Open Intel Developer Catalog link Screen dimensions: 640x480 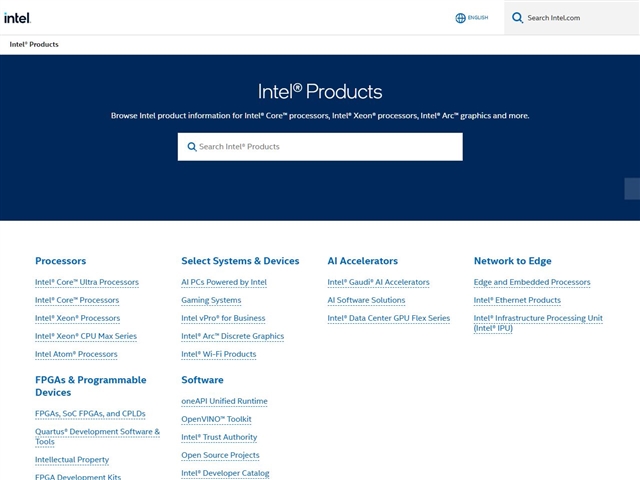225,473
